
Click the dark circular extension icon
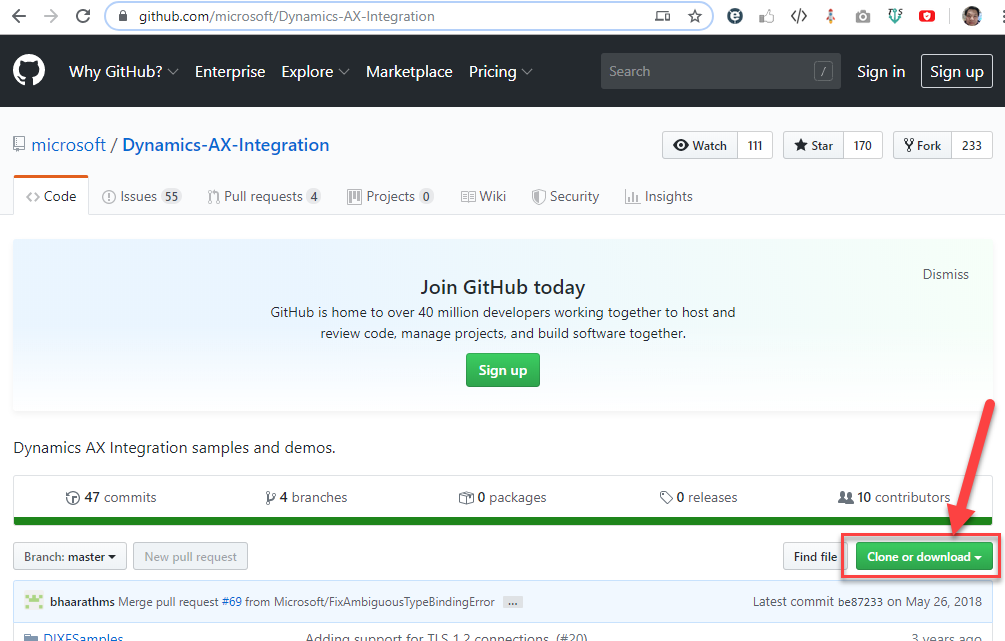735,16
